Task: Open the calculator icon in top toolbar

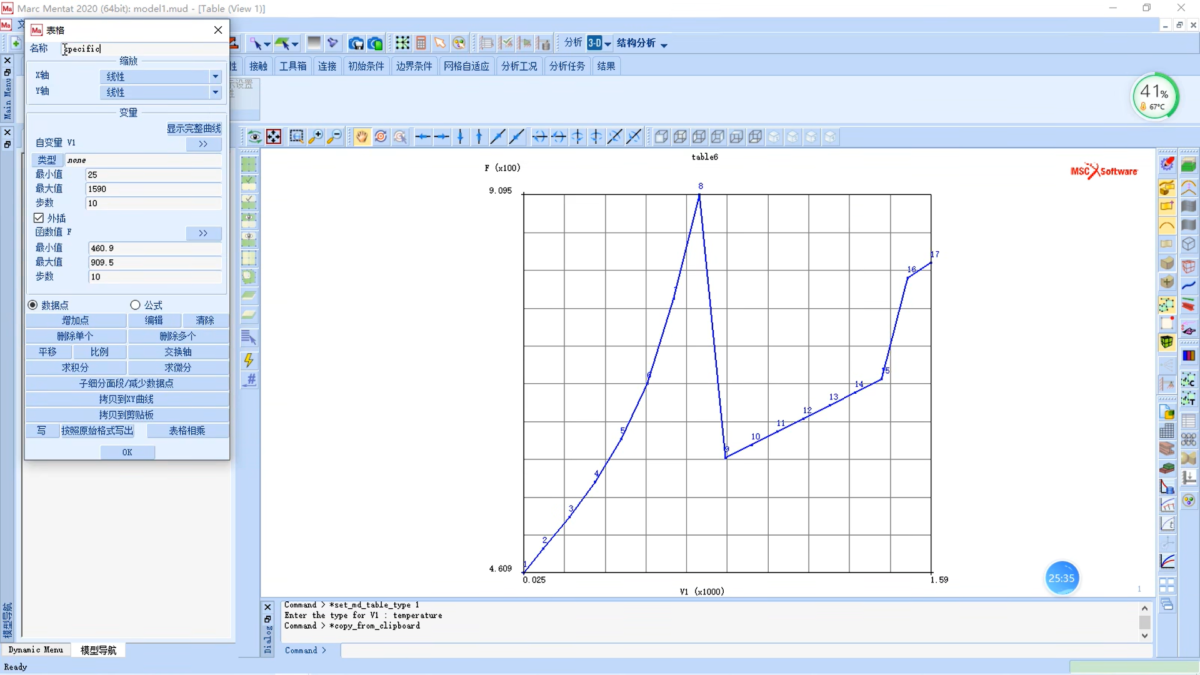Action: coord(421,43)
